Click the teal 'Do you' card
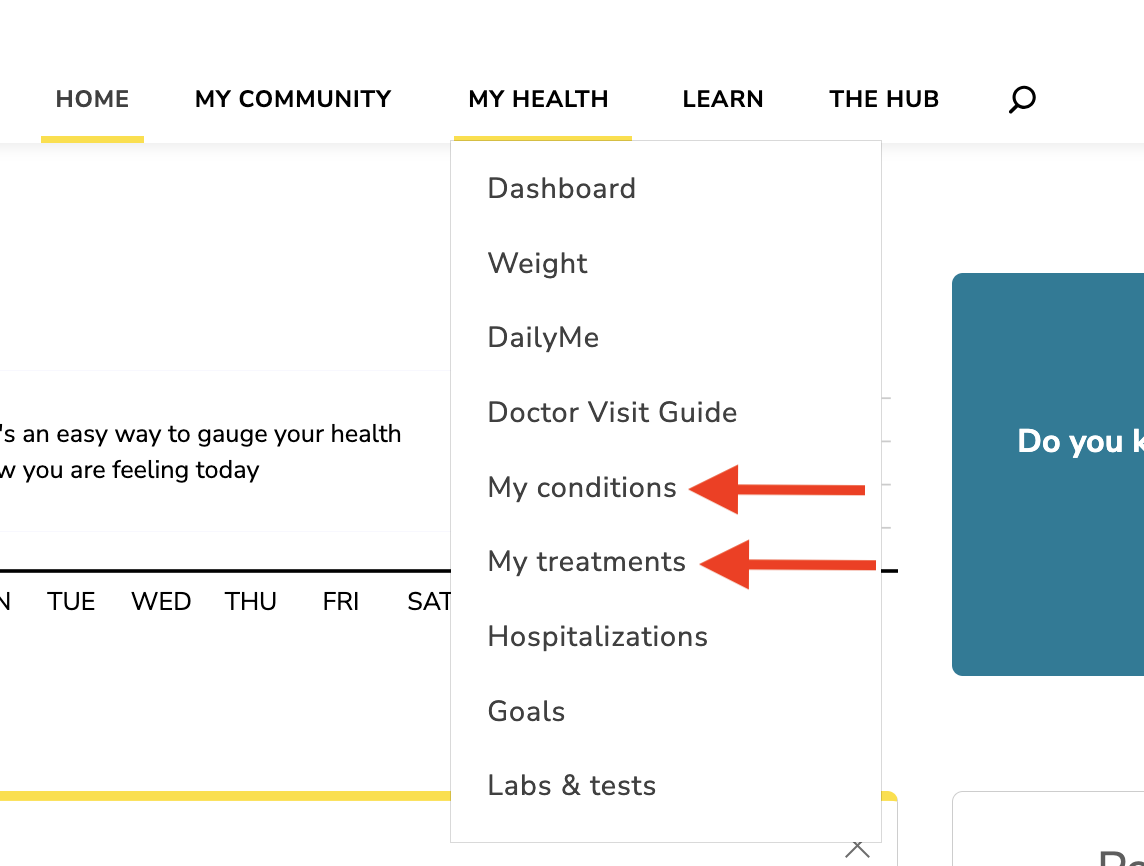The image size is (1144, 866). [x=1048, y=474]
